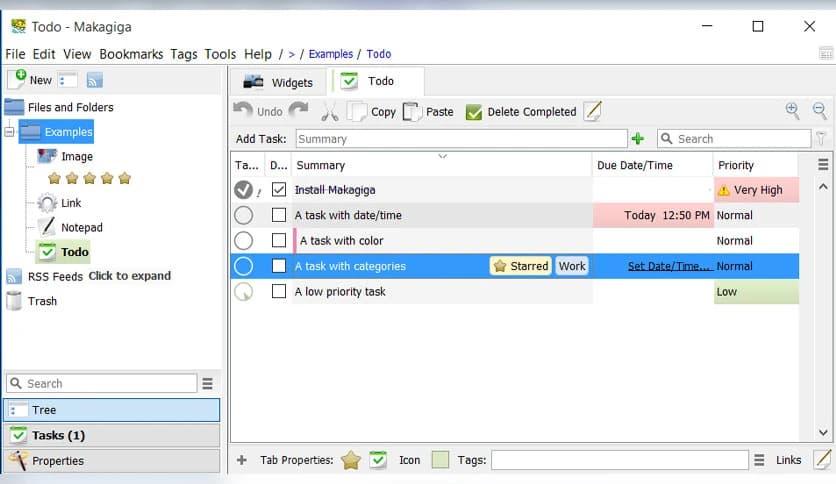Click the New item icon
836x484 pixels.
(18, 79)
